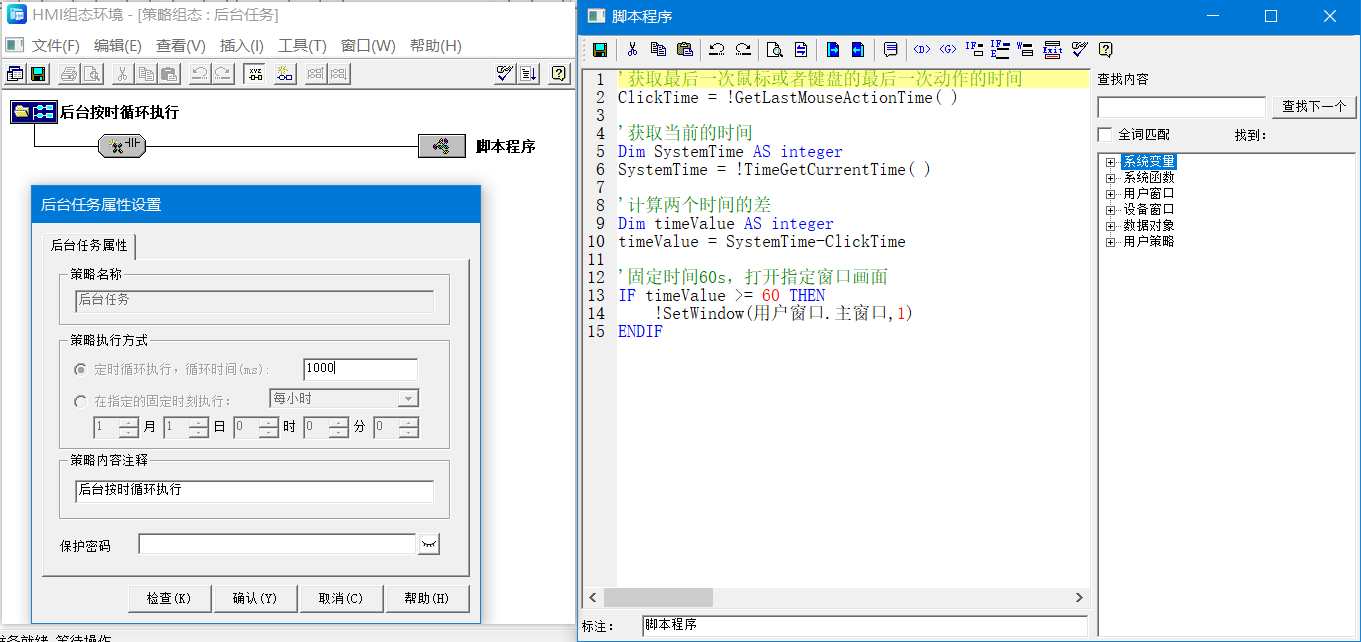This screenshot has height=642, width=1361.
Task: Open HMI help from the main toolbar question icon
Action: [x=559, y=73]
